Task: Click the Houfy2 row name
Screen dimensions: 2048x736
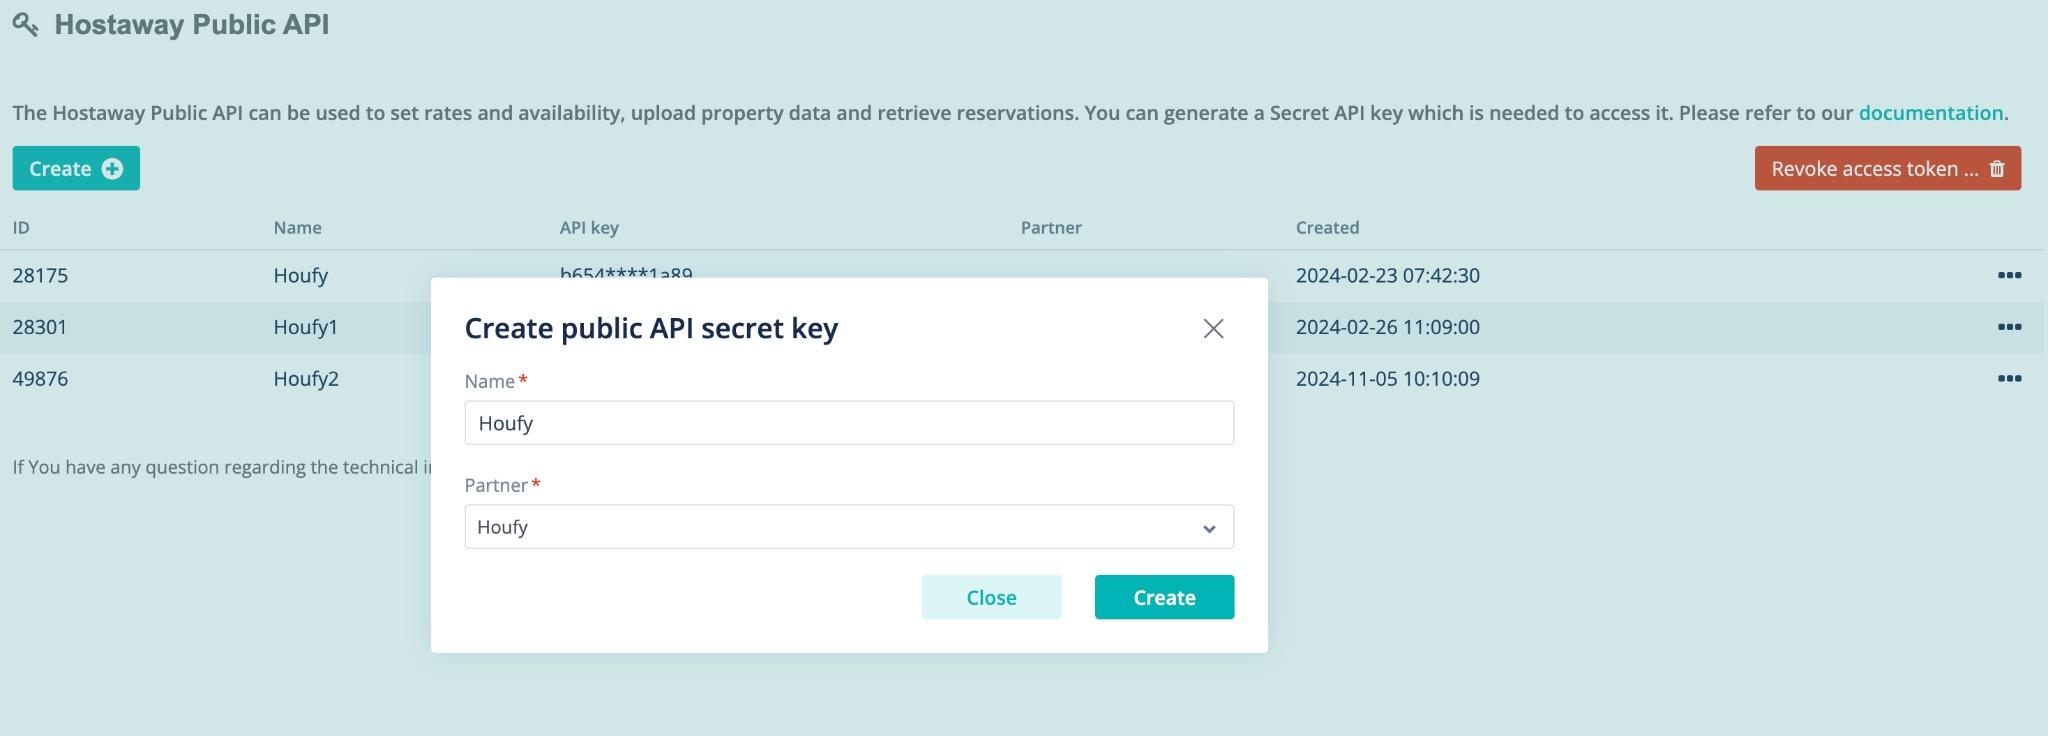Action: click(x=306, y=379)
